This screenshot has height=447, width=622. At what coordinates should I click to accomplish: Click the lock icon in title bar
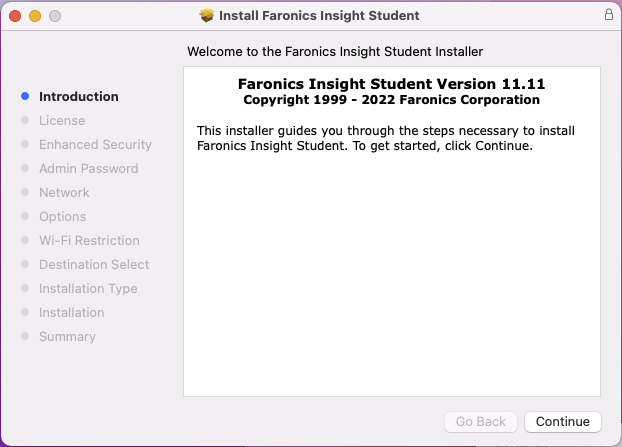(x=609, y=15)
